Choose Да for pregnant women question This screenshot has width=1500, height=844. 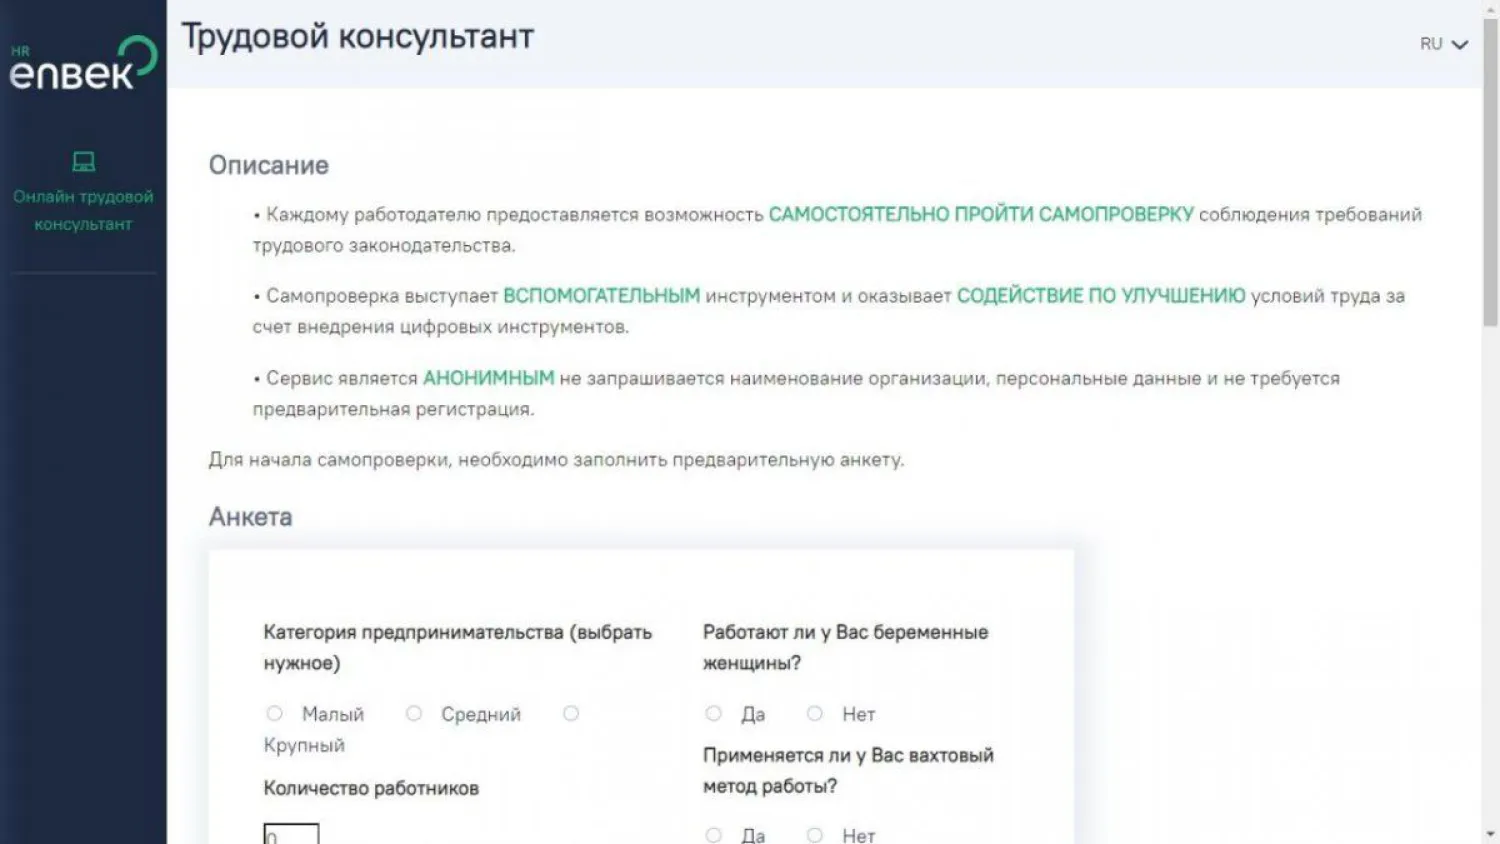(x=713, y=713)
